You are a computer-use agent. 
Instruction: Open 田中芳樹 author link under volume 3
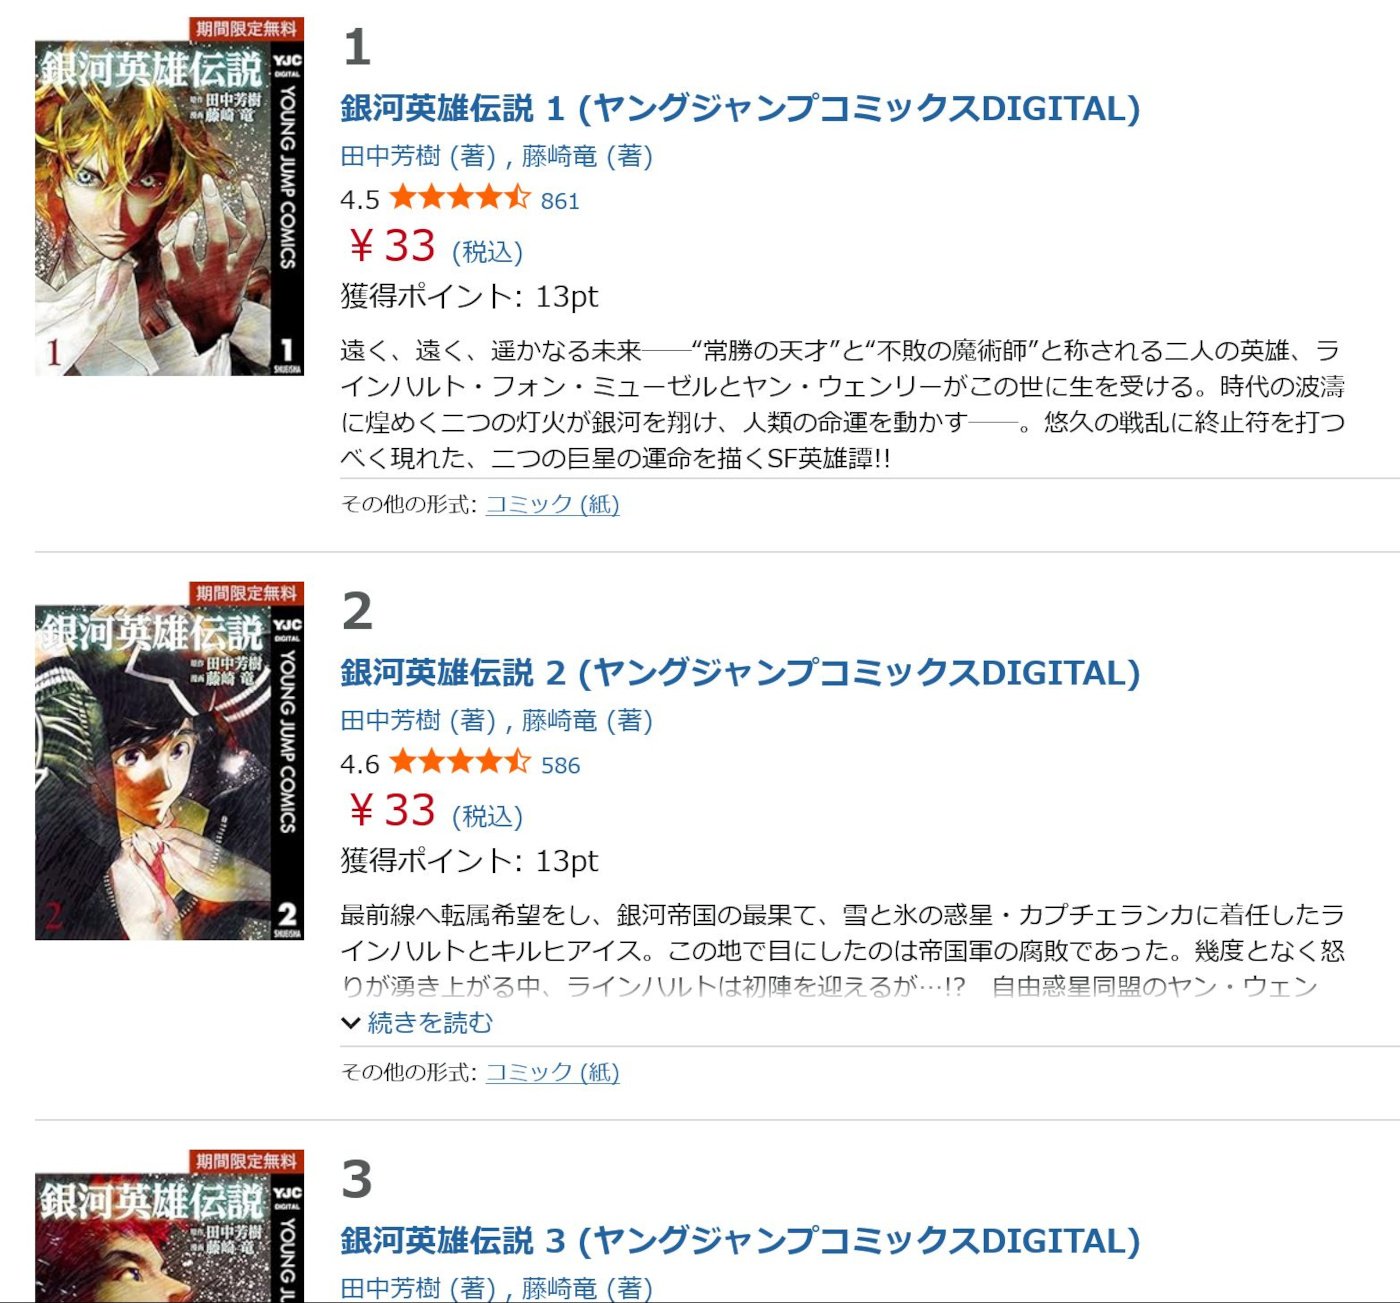click(390, 1288)
